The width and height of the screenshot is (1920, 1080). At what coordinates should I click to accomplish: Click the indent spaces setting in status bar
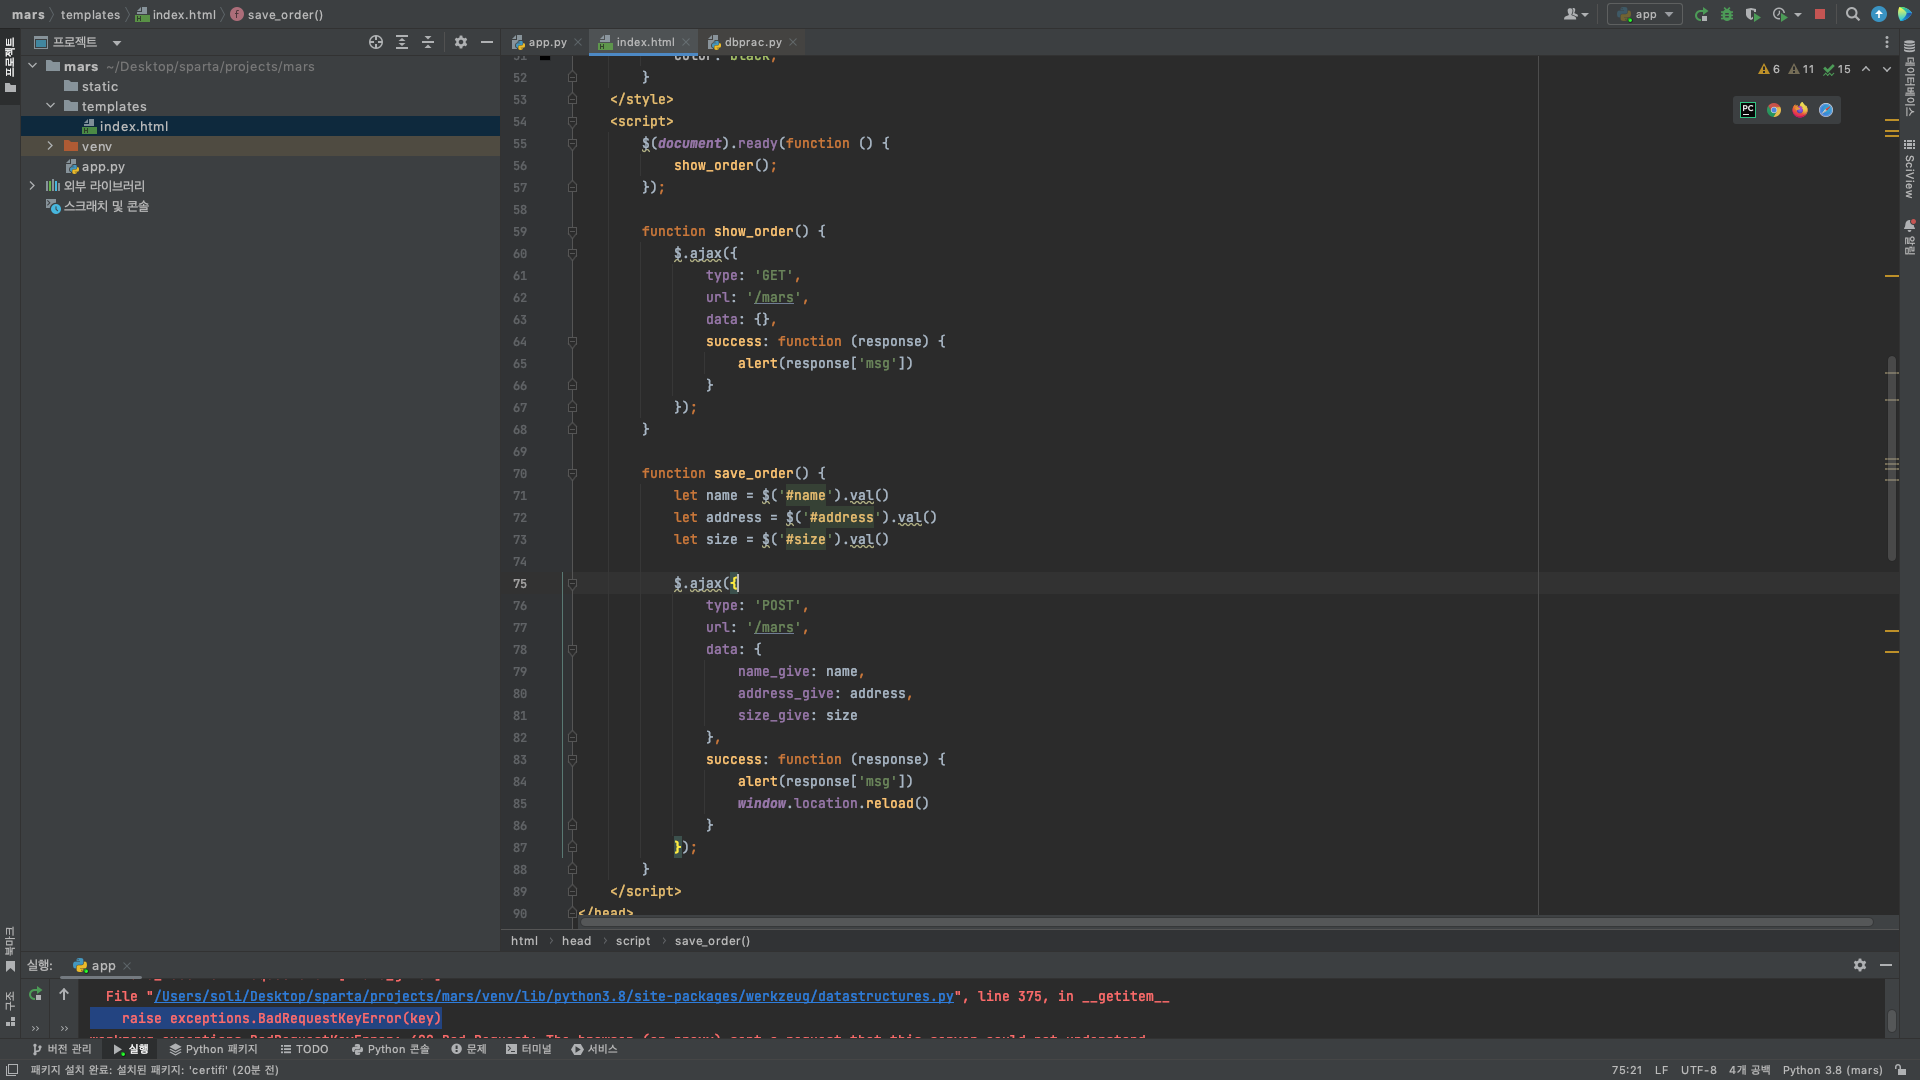[1749, 1070]
